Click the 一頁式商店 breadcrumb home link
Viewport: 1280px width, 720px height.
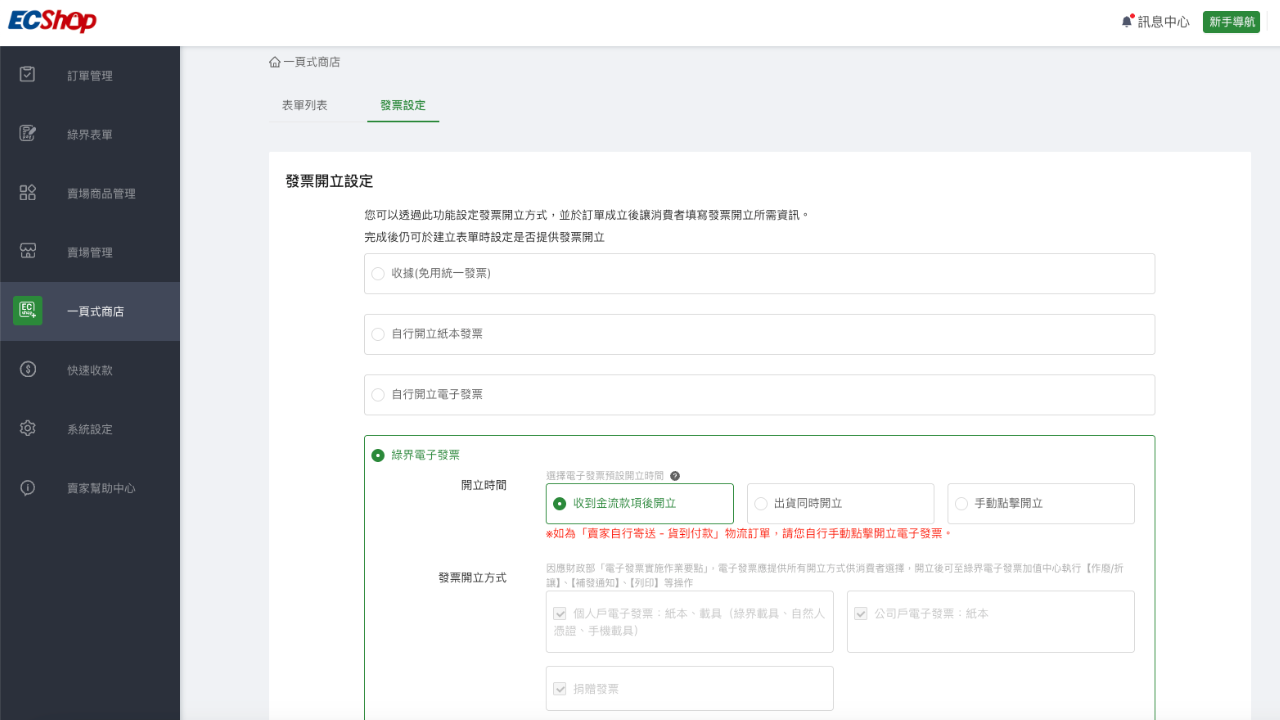click(x=305, y=62)
